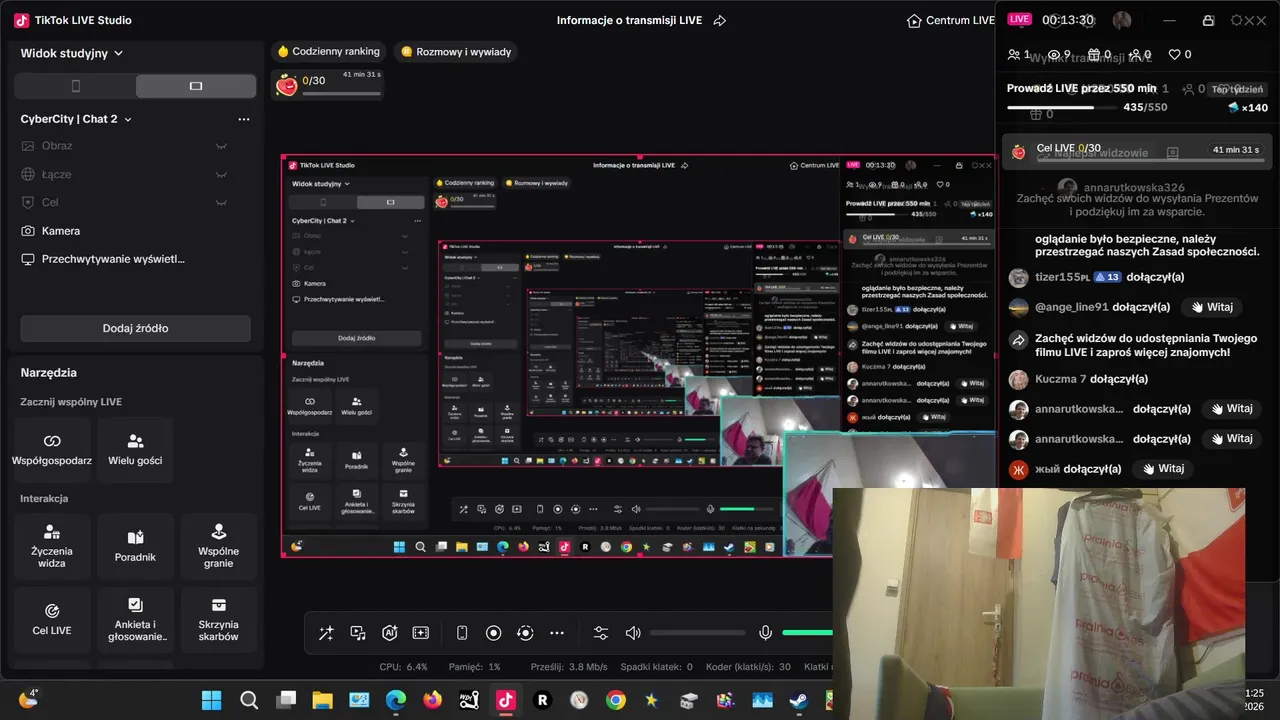The height and width of the screenshot is (720, 1280).
Task: Open the Cel LIVE tool
Action: [52, 620]
